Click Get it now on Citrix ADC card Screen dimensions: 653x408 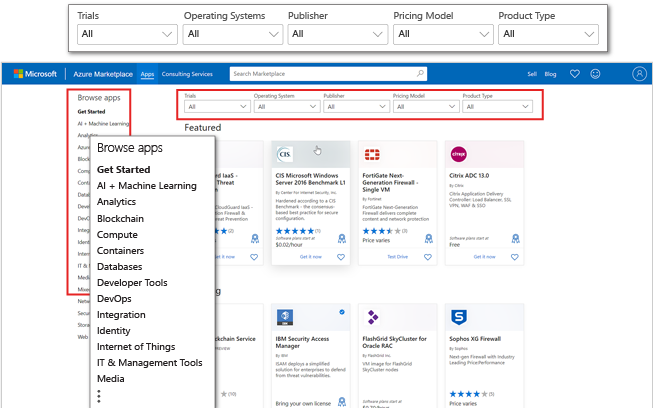(x=484, y=257)
